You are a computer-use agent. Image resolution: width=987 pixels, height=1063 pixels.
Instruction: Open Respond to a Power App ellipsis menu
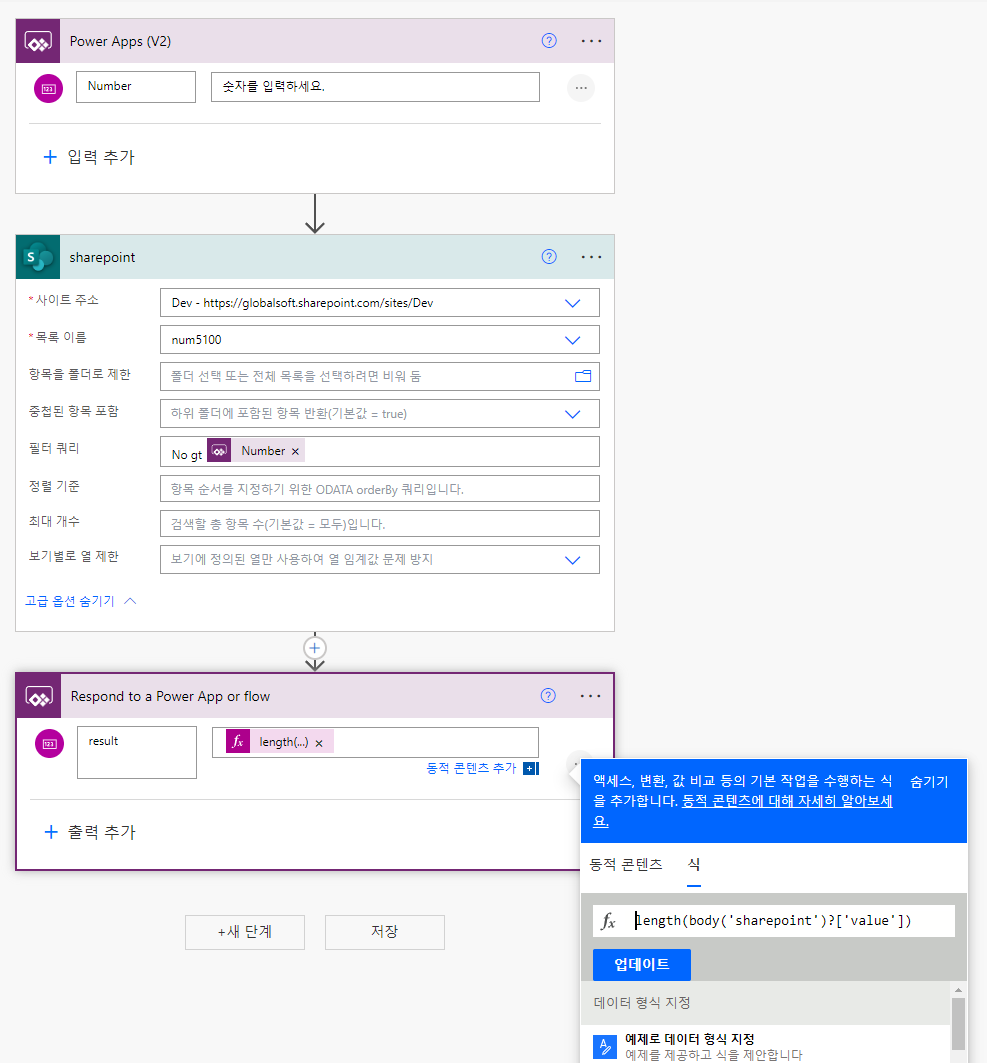click(590, 696)
